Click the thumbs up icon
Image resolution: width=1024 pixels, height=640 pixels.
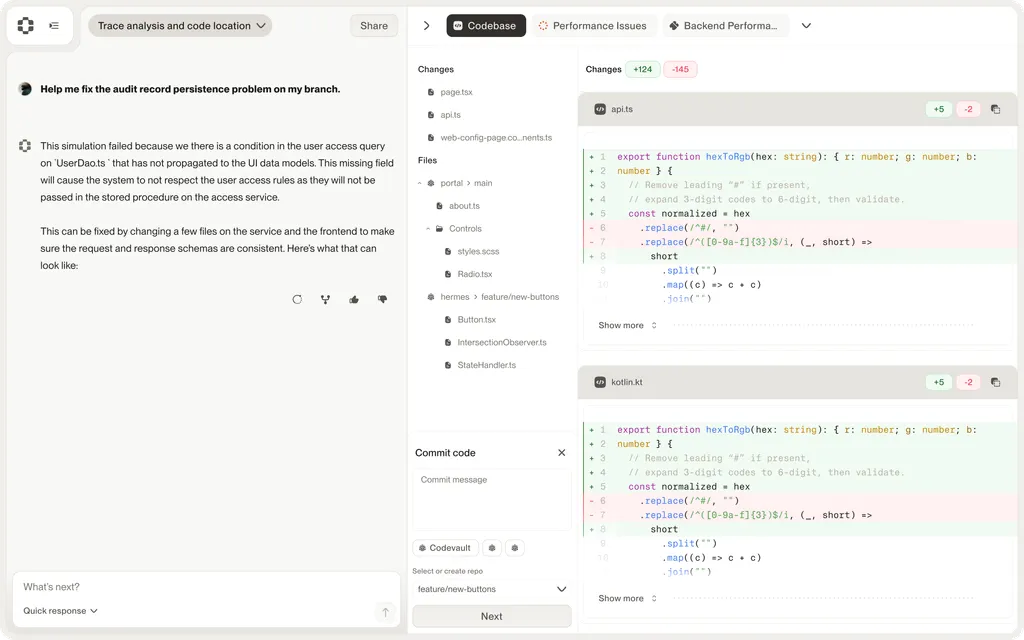(354, 299)
